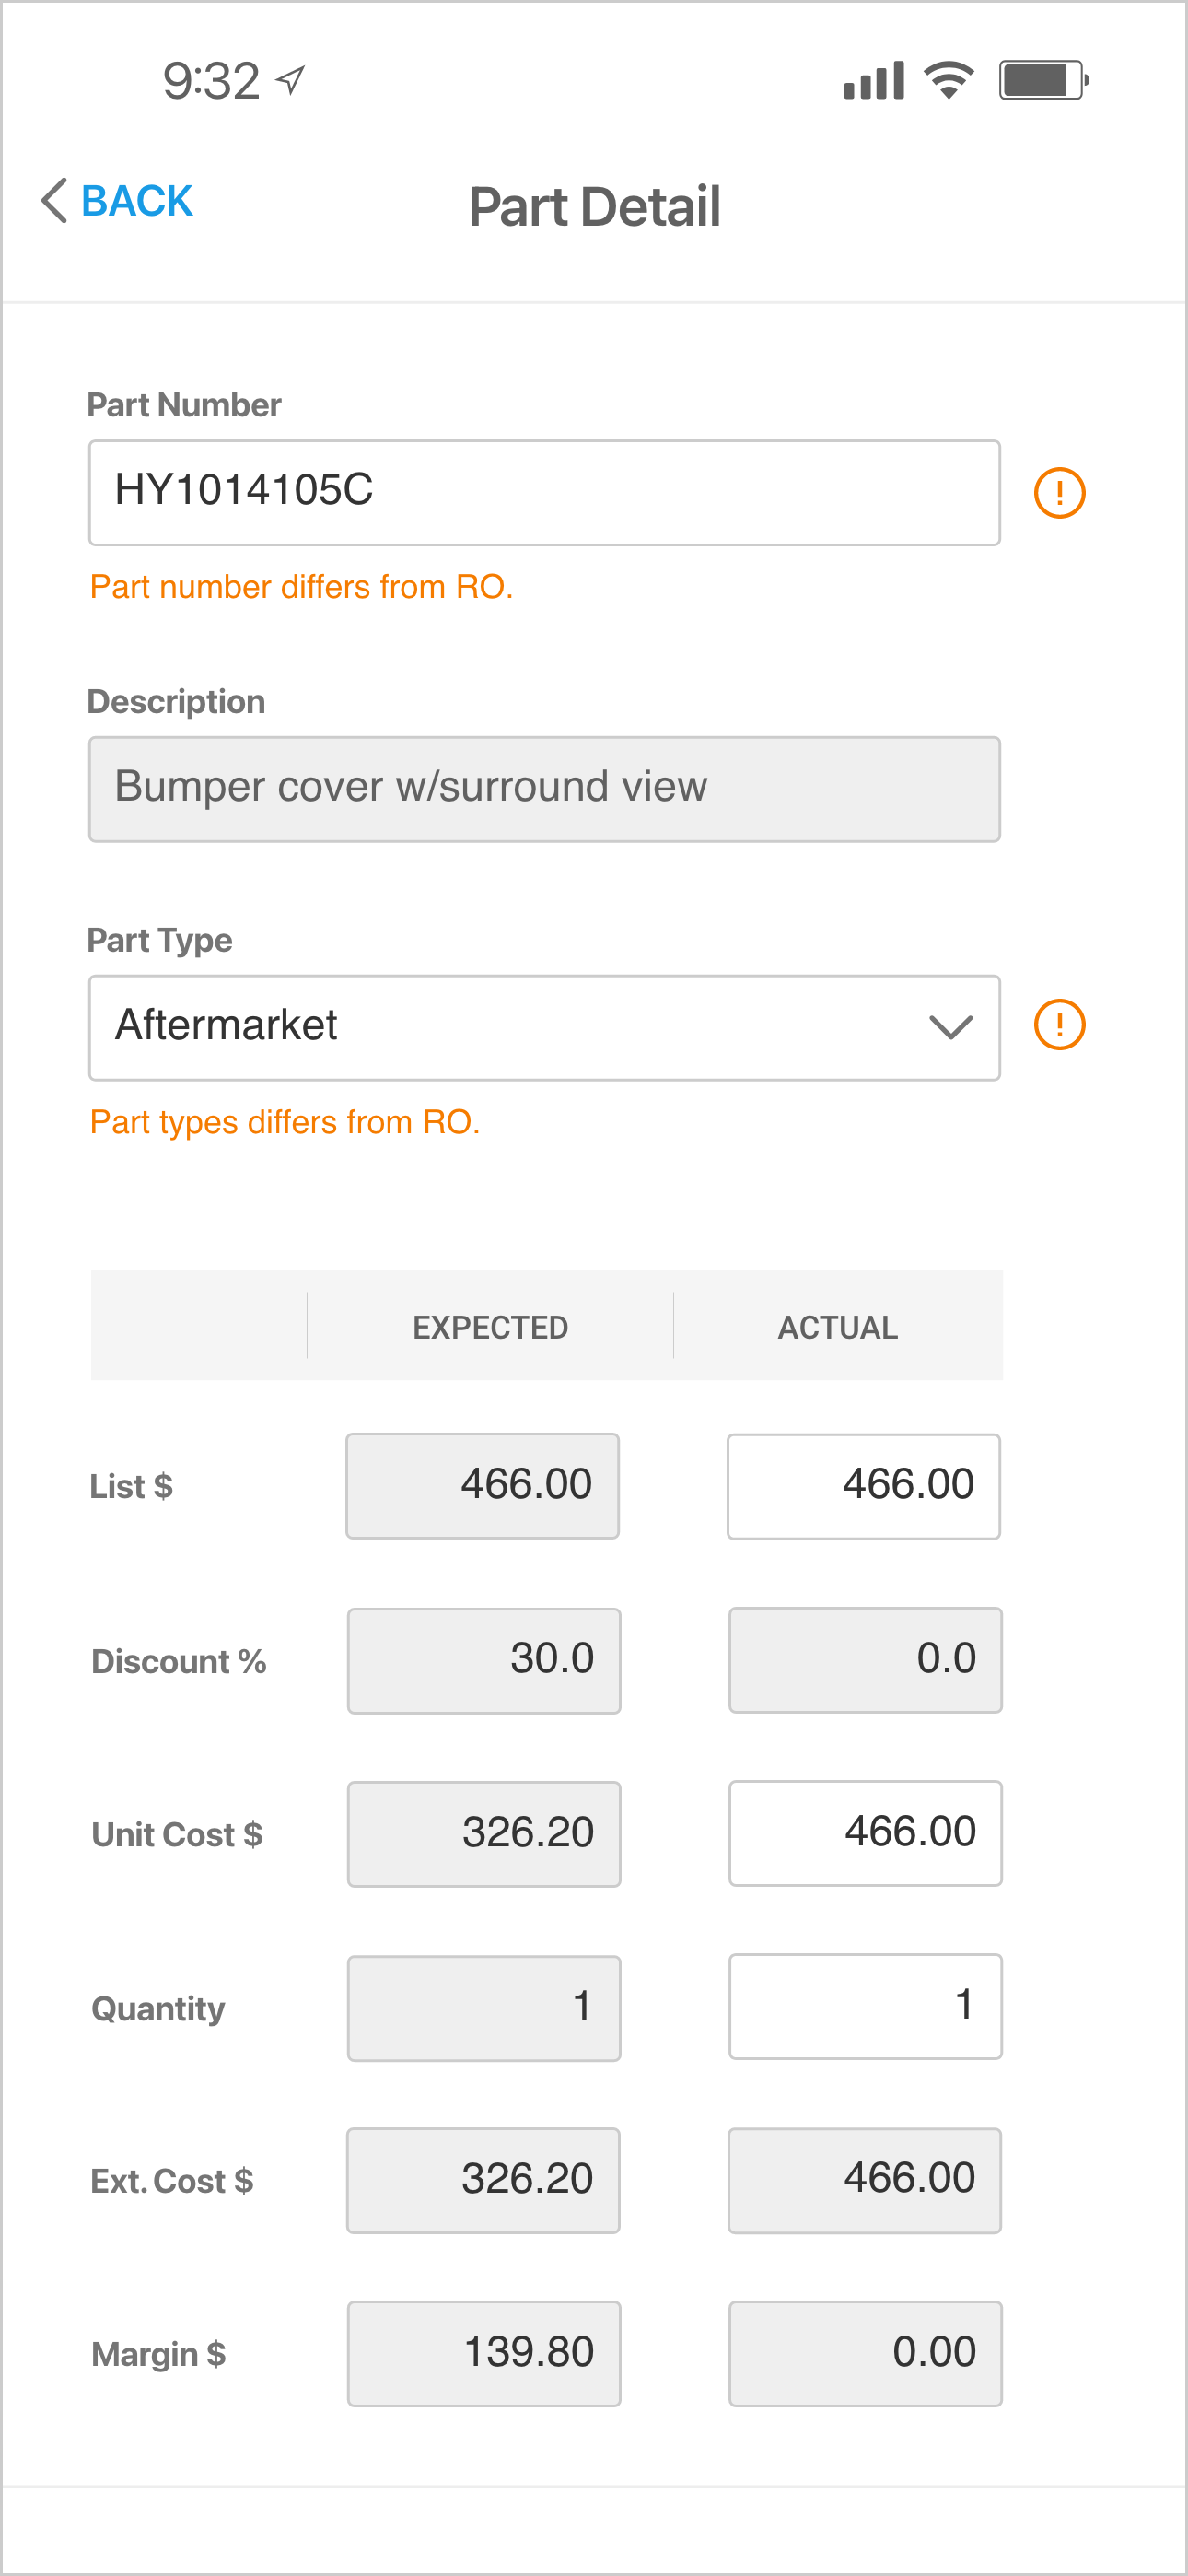The width and height of the screenshot is (1188, 2576).
Task: Tap the 9:32 clock
Action: click(211, 81)
